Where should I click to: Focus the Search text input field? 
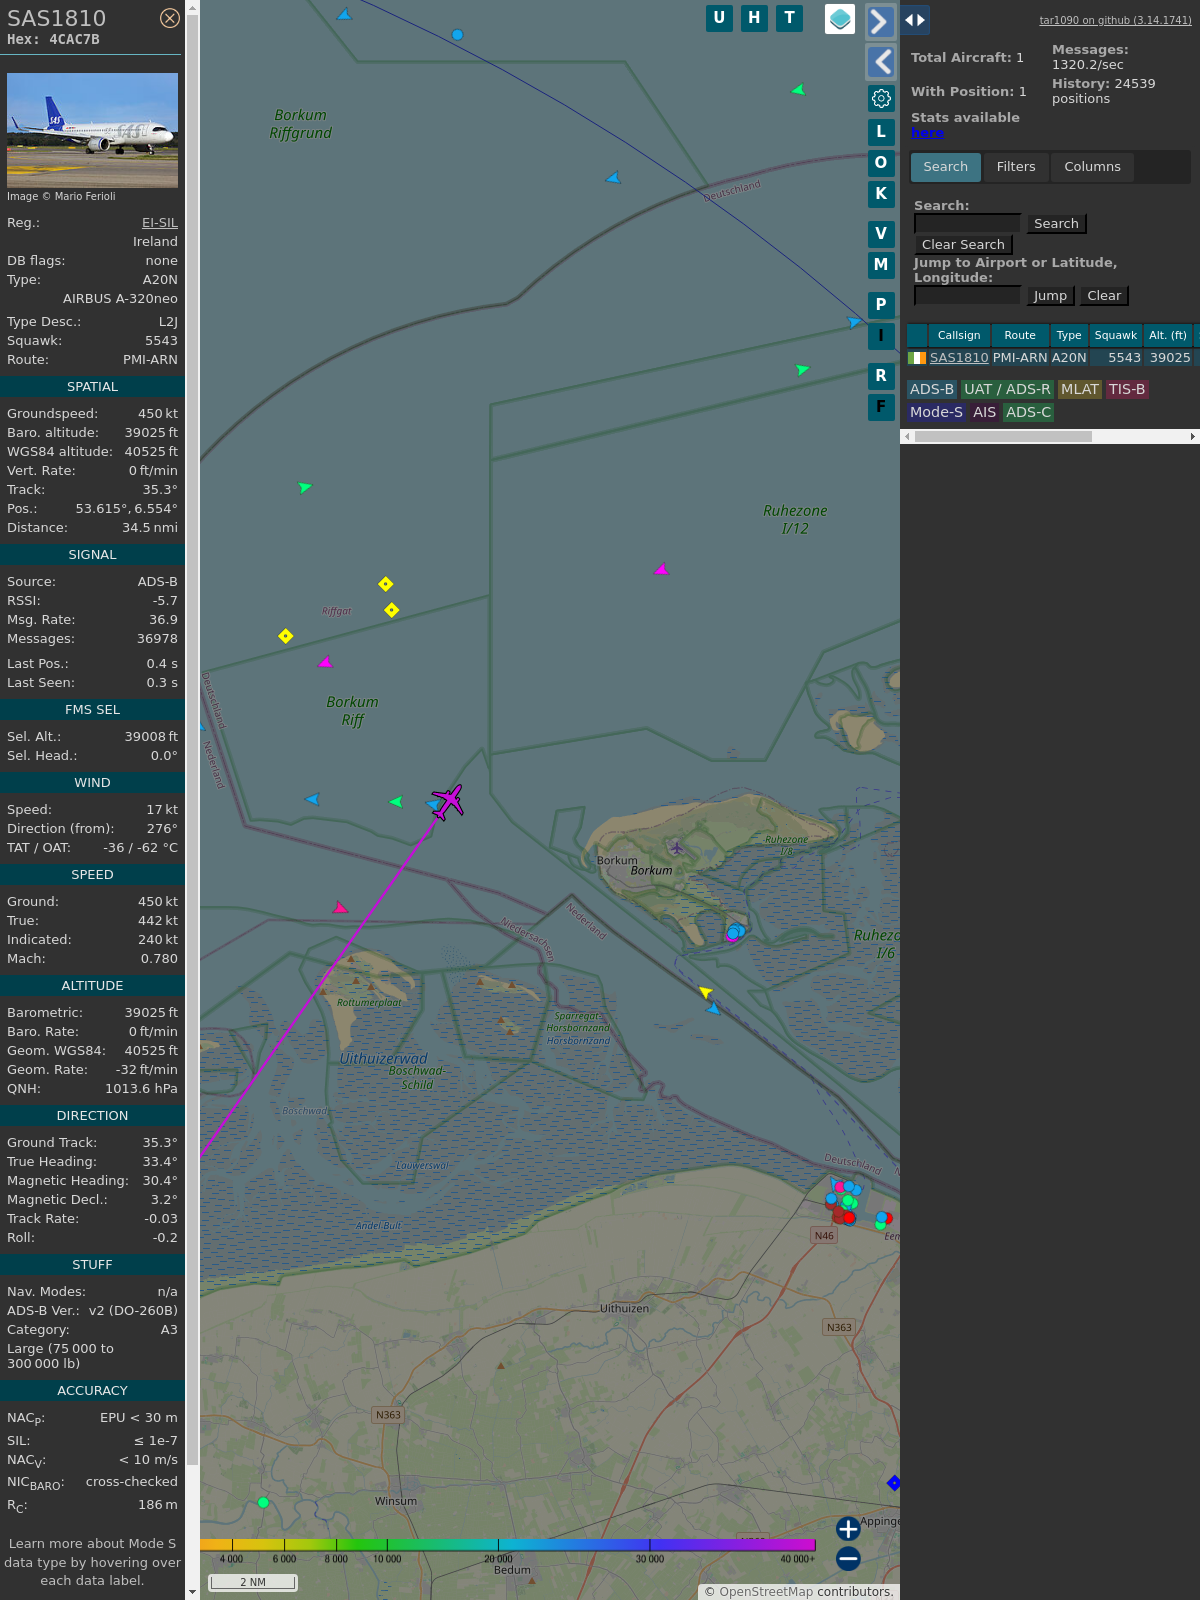pos(967,223)
